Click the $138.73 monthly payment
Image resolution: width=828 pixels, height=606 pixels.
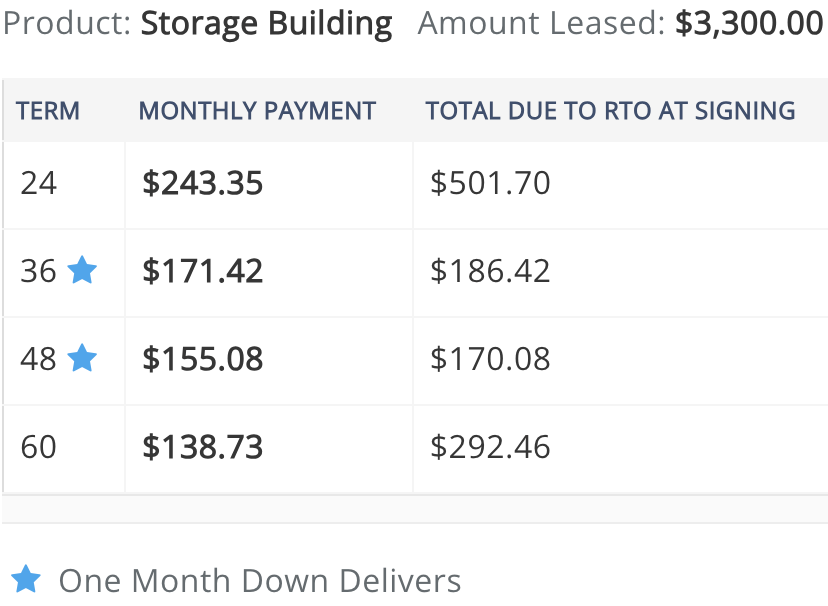pyautogui.click(x=202, y=447)
